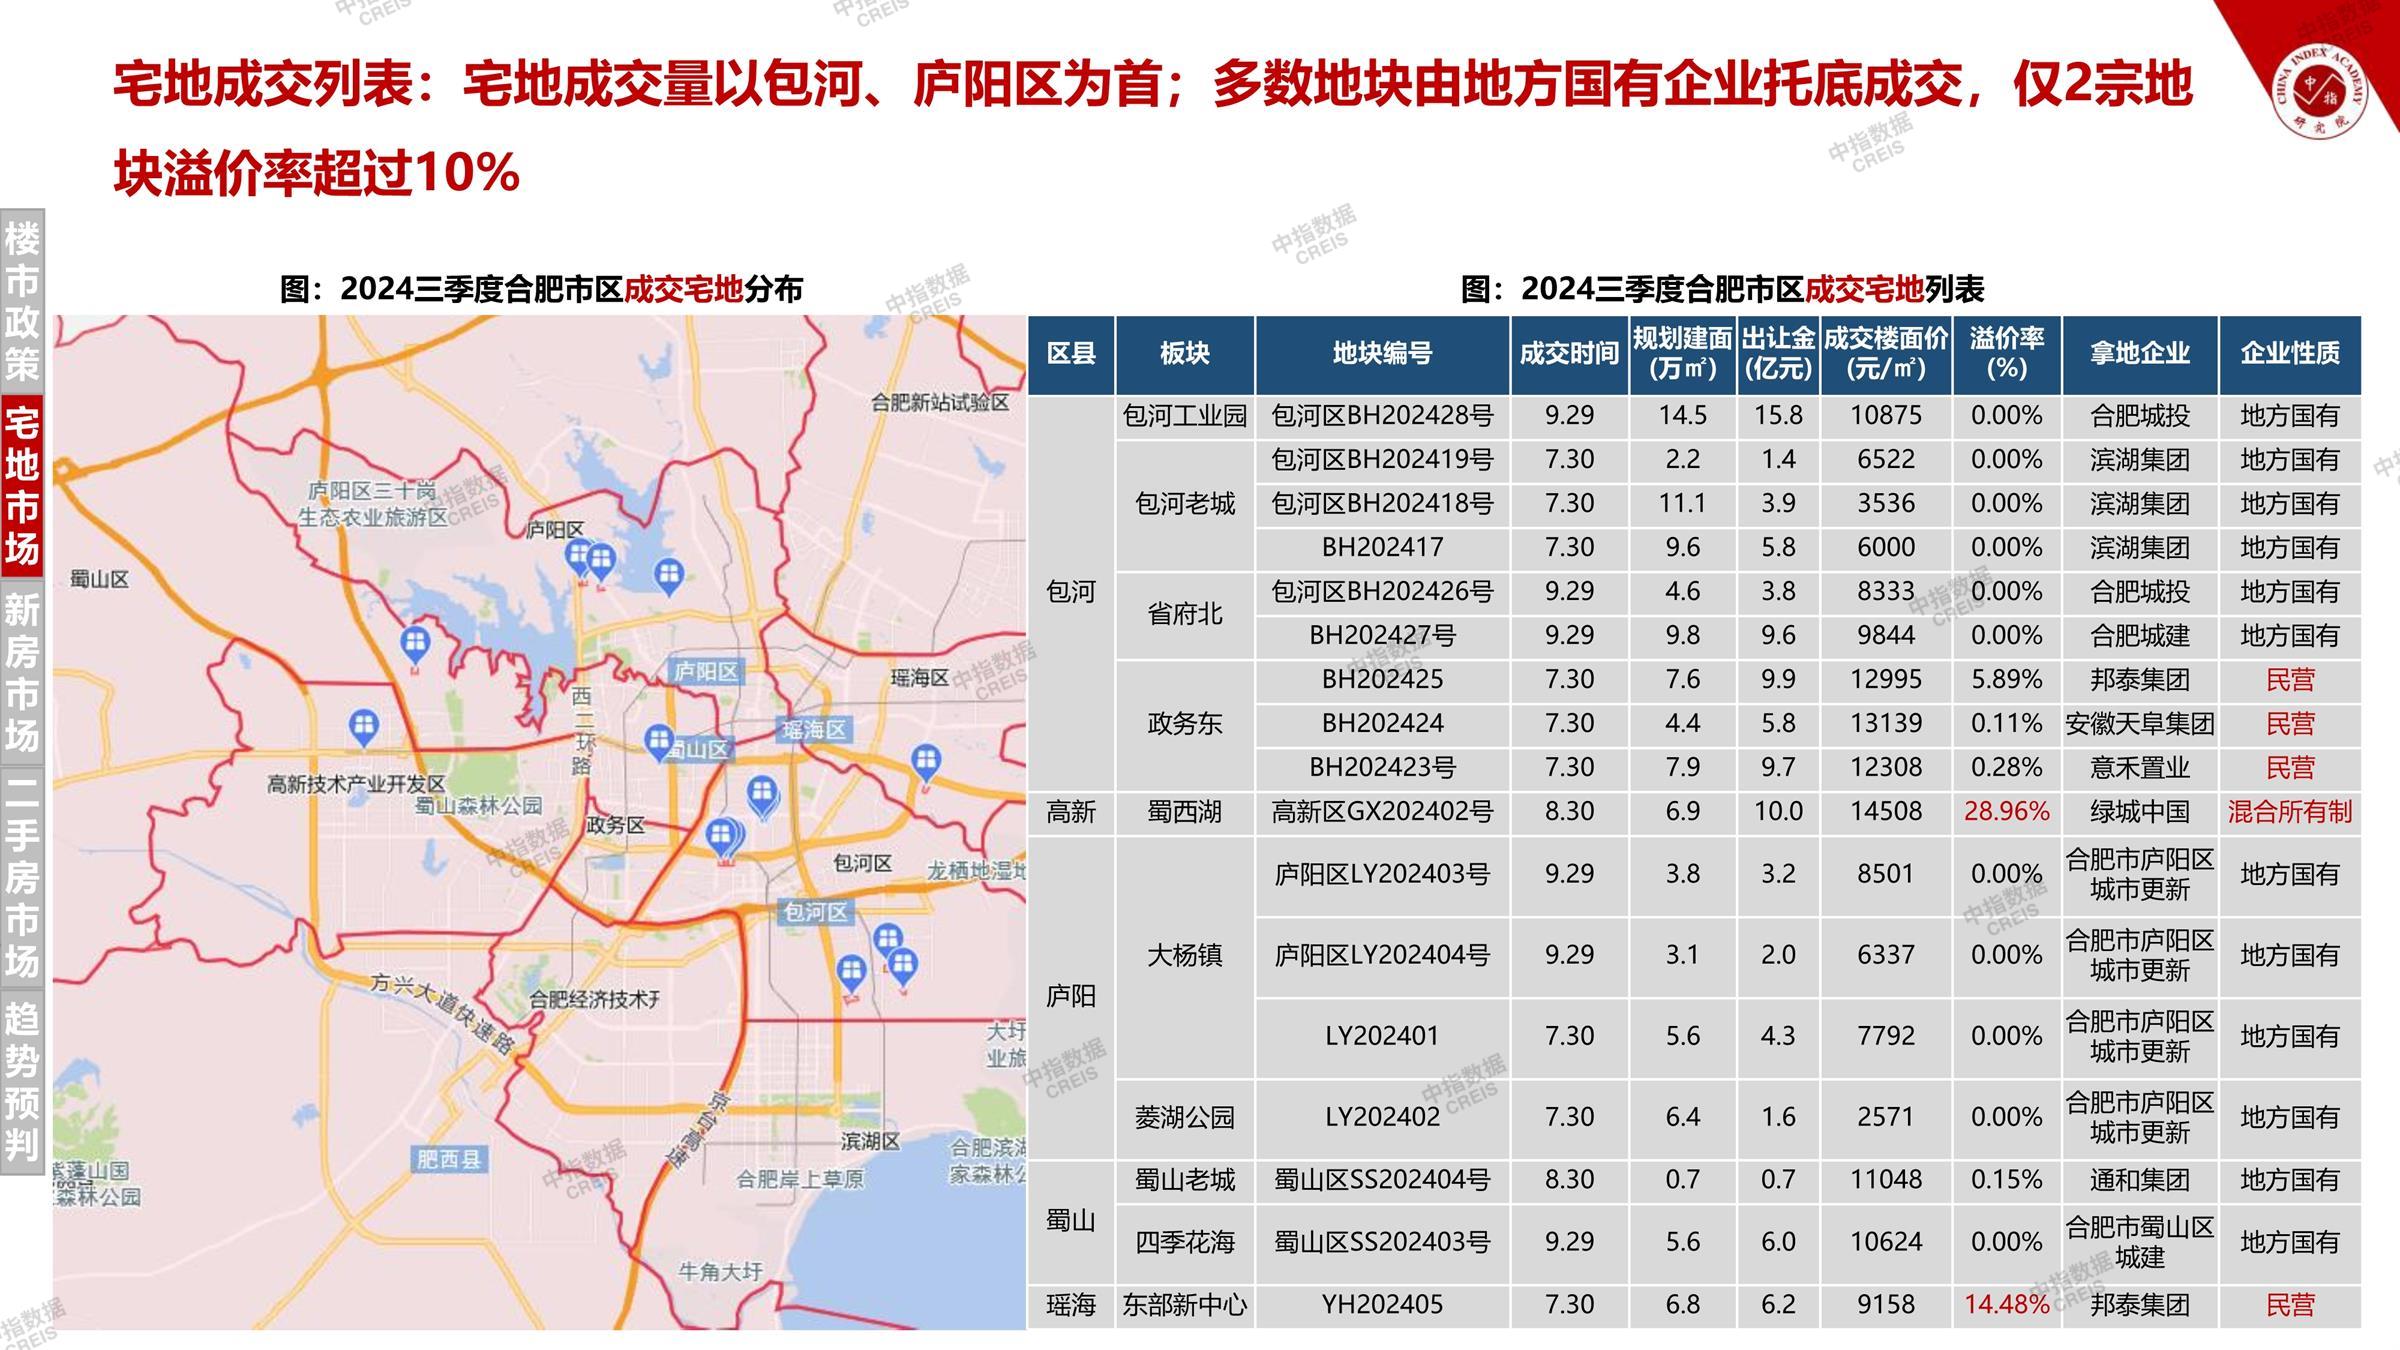
Task: Click the 混合所有制 enterprise type cell
Action: (x=2289, y=811)
